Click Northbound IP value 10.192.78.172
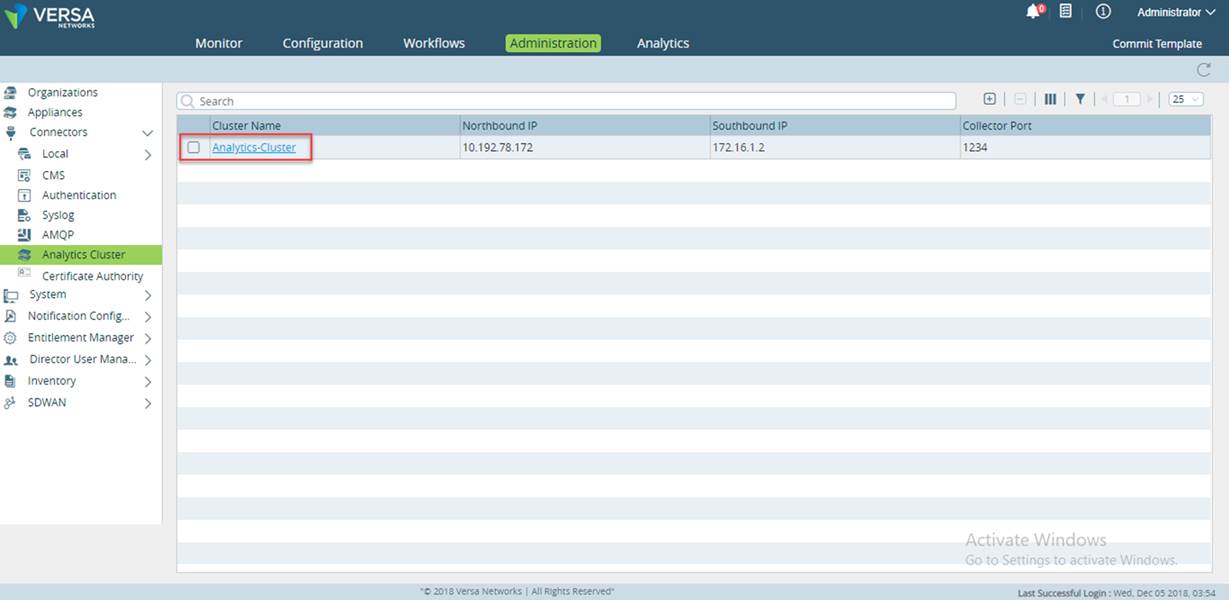 tap(497, 147)
